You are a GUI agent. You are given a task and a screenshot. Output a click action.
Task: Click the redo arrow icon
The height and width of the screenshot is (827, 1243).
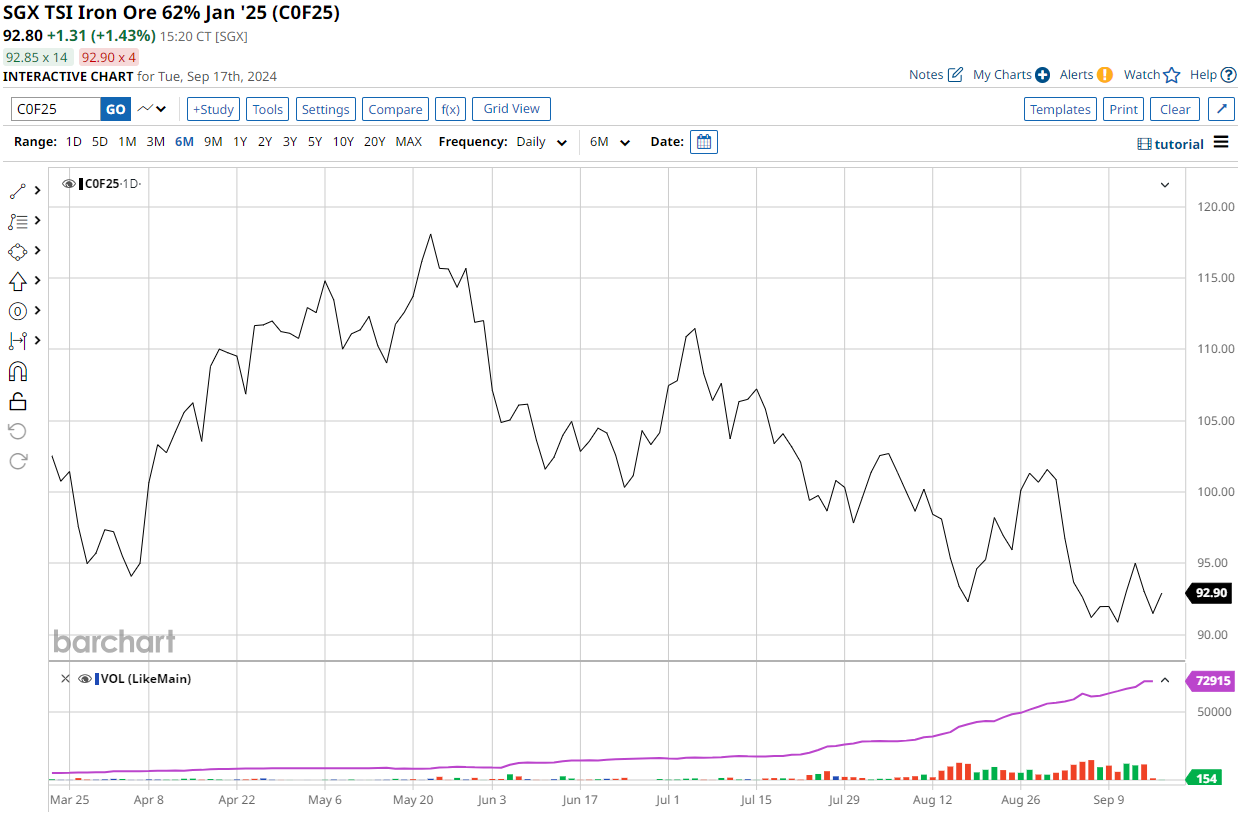[x=18, y=461]
